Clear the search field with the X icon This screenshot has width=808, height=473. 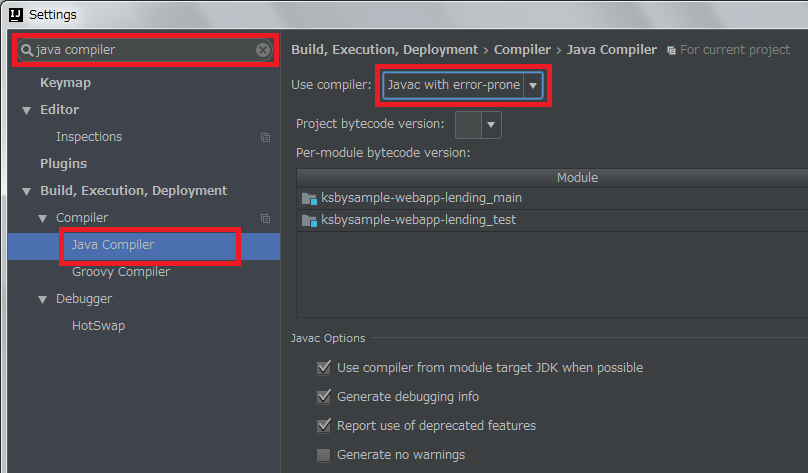(263, 49)
